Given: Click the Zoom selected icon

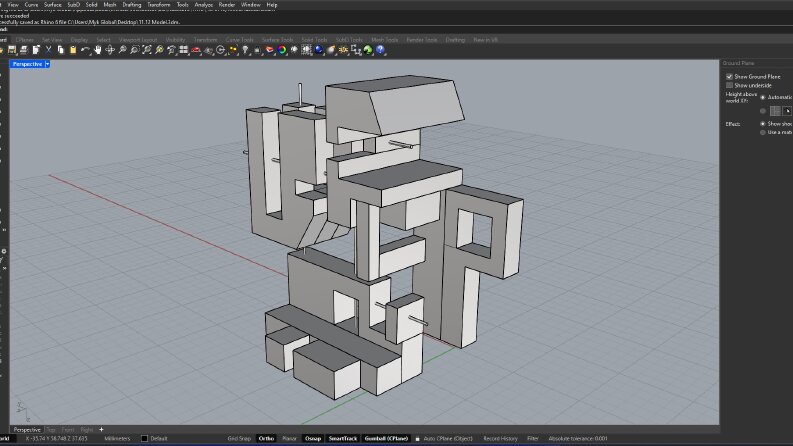Looking at the screenshot, I should click(x=159, y=50).
